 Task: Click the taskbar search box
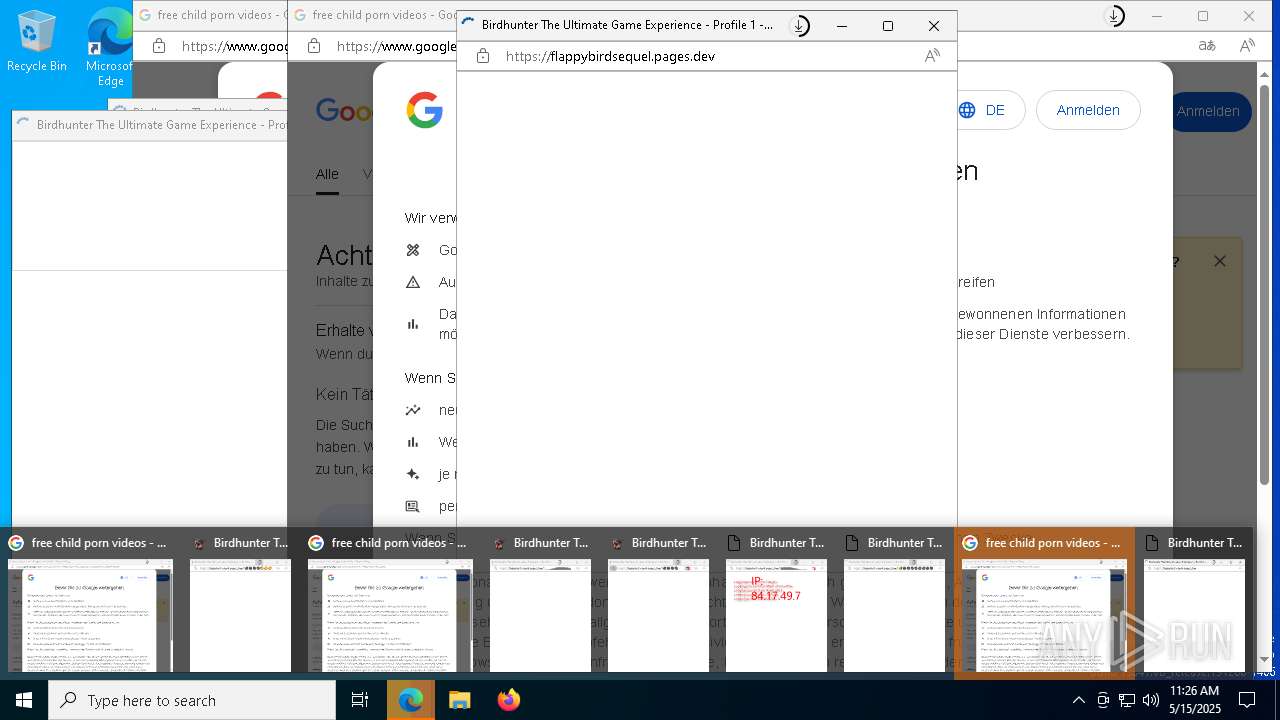192,700
